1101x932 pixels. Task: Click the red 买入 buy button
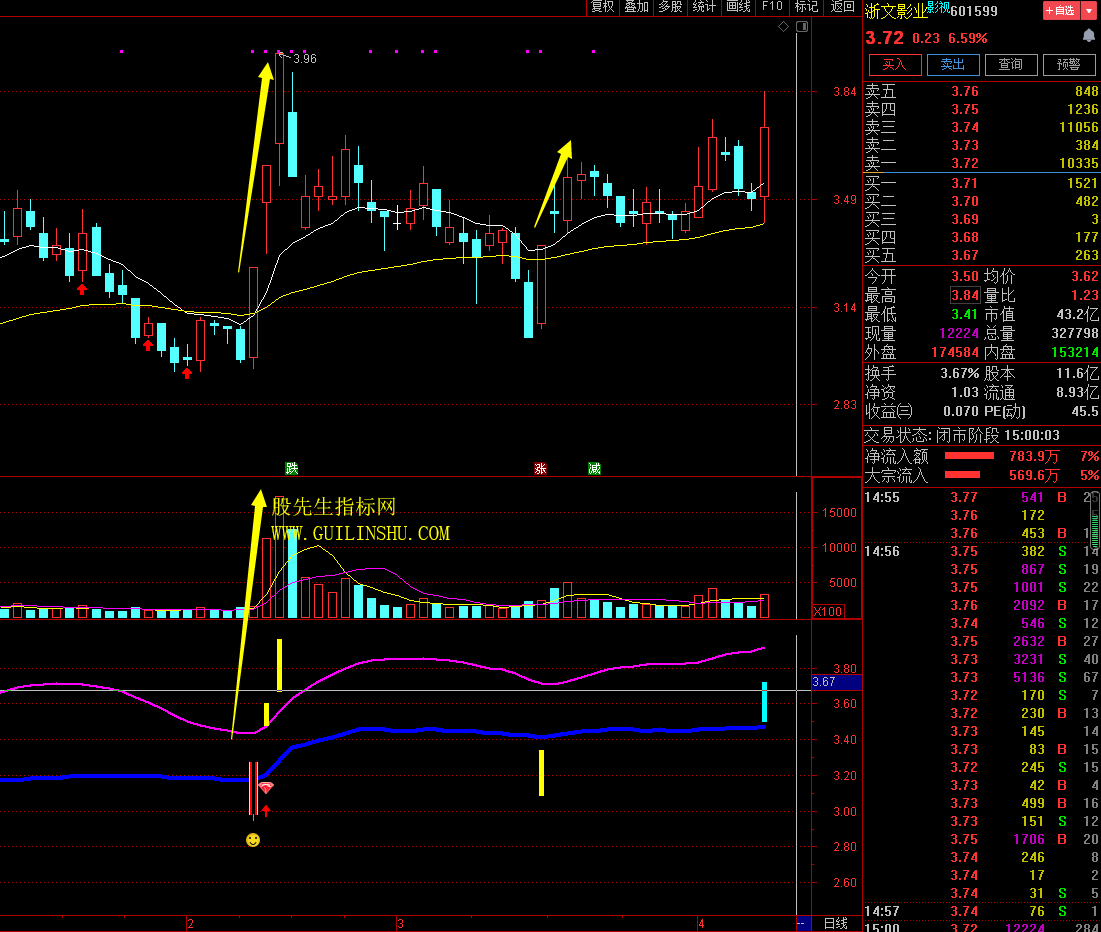point(895,65)
